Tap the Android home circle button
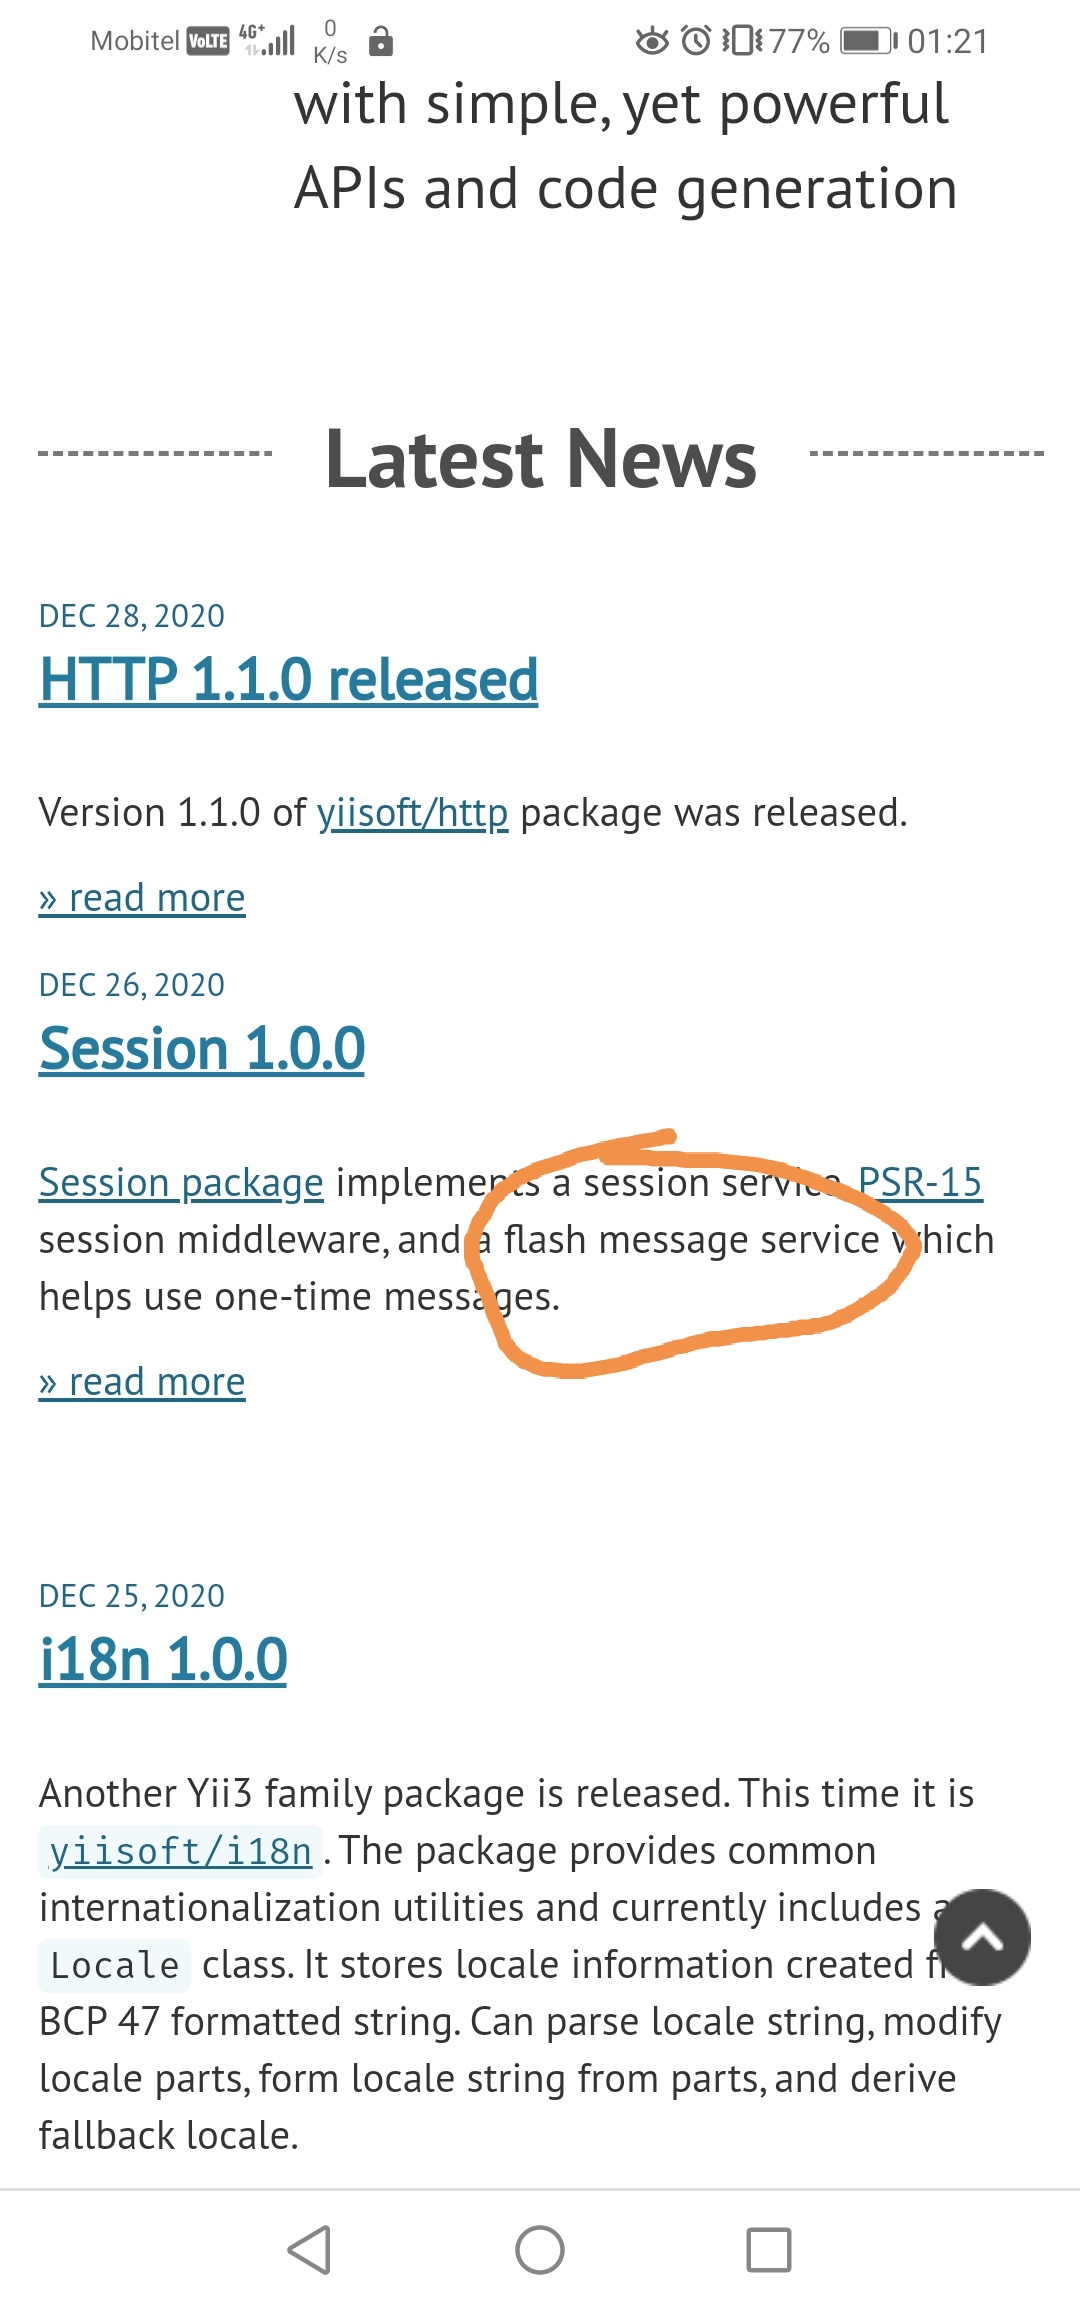 pyautogui.click(x=540, y=2250)
